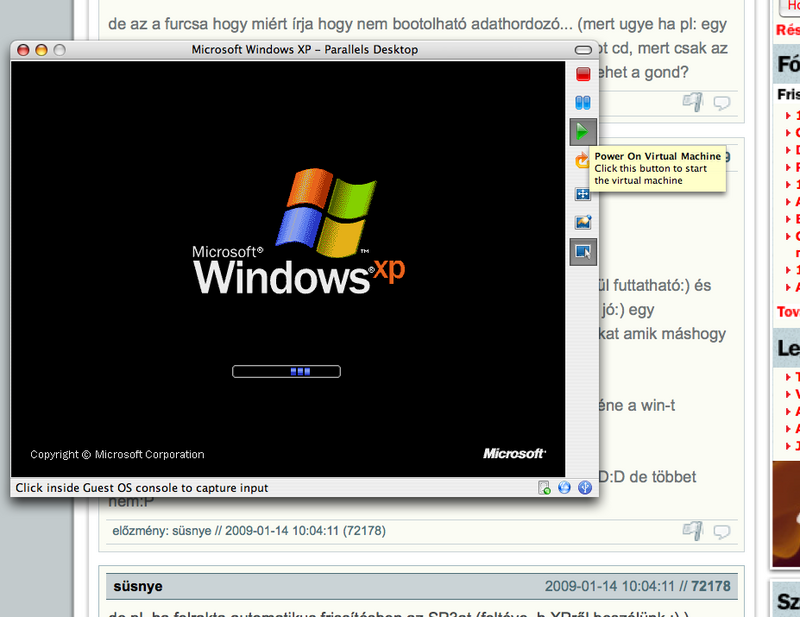Image resolution: width=800 pixels, height=617 pixels.
Task: Click the red Stop virtual machine button
Action: [583, 74]
